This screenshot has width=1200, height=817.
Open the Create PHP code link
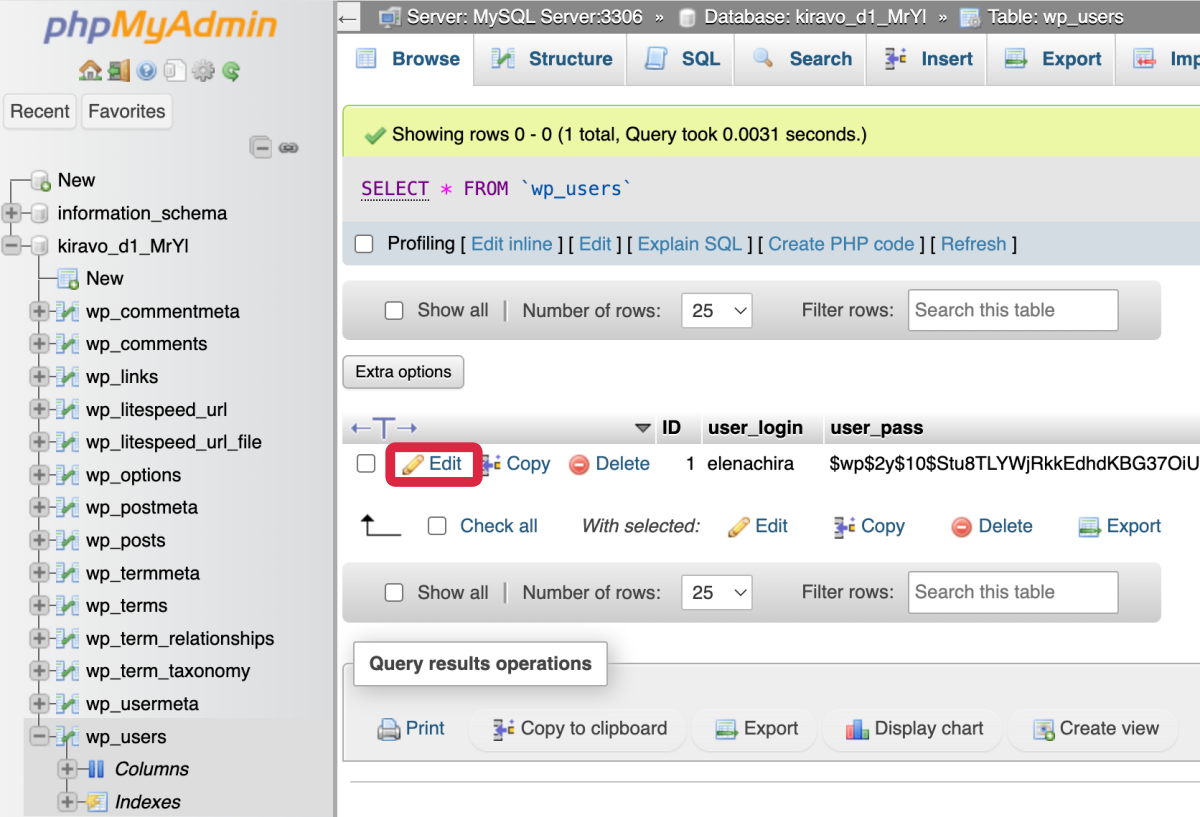click(x=842, y=243)
